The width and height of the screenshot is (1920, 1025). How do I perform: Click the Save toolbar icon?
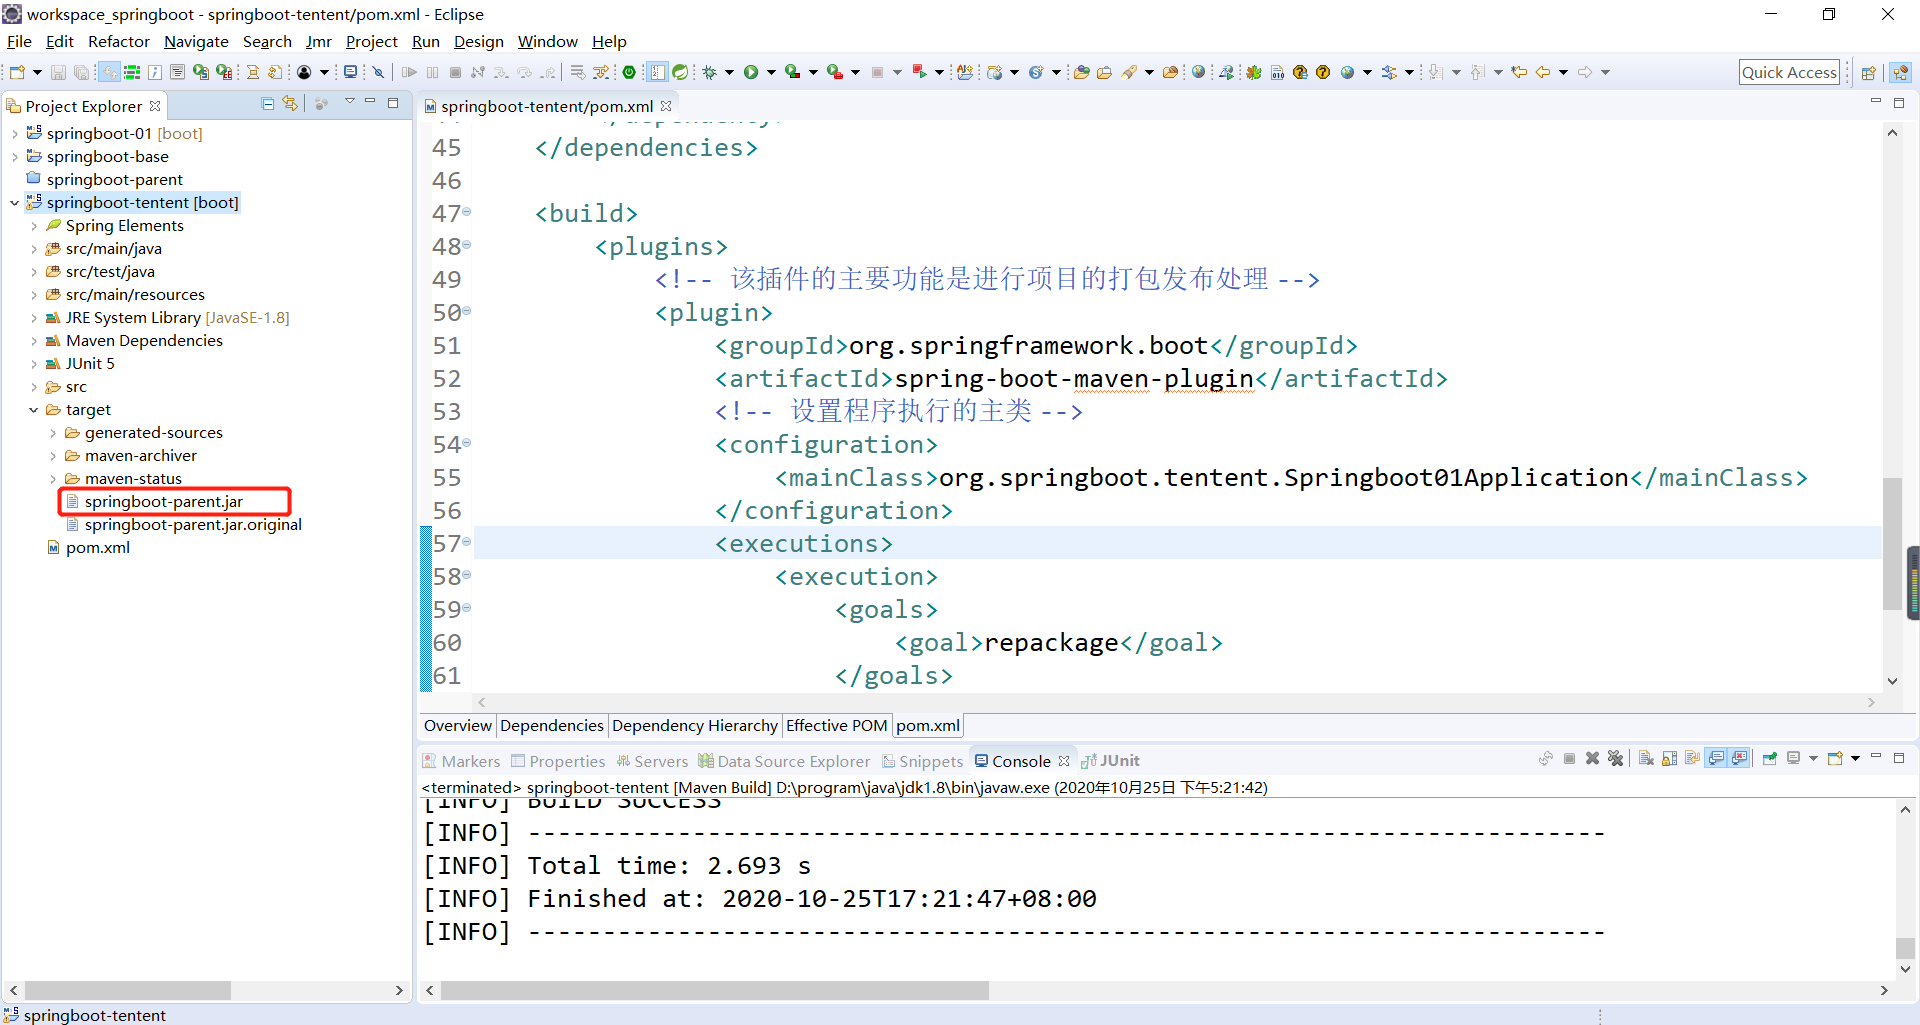tap(58, 72)
